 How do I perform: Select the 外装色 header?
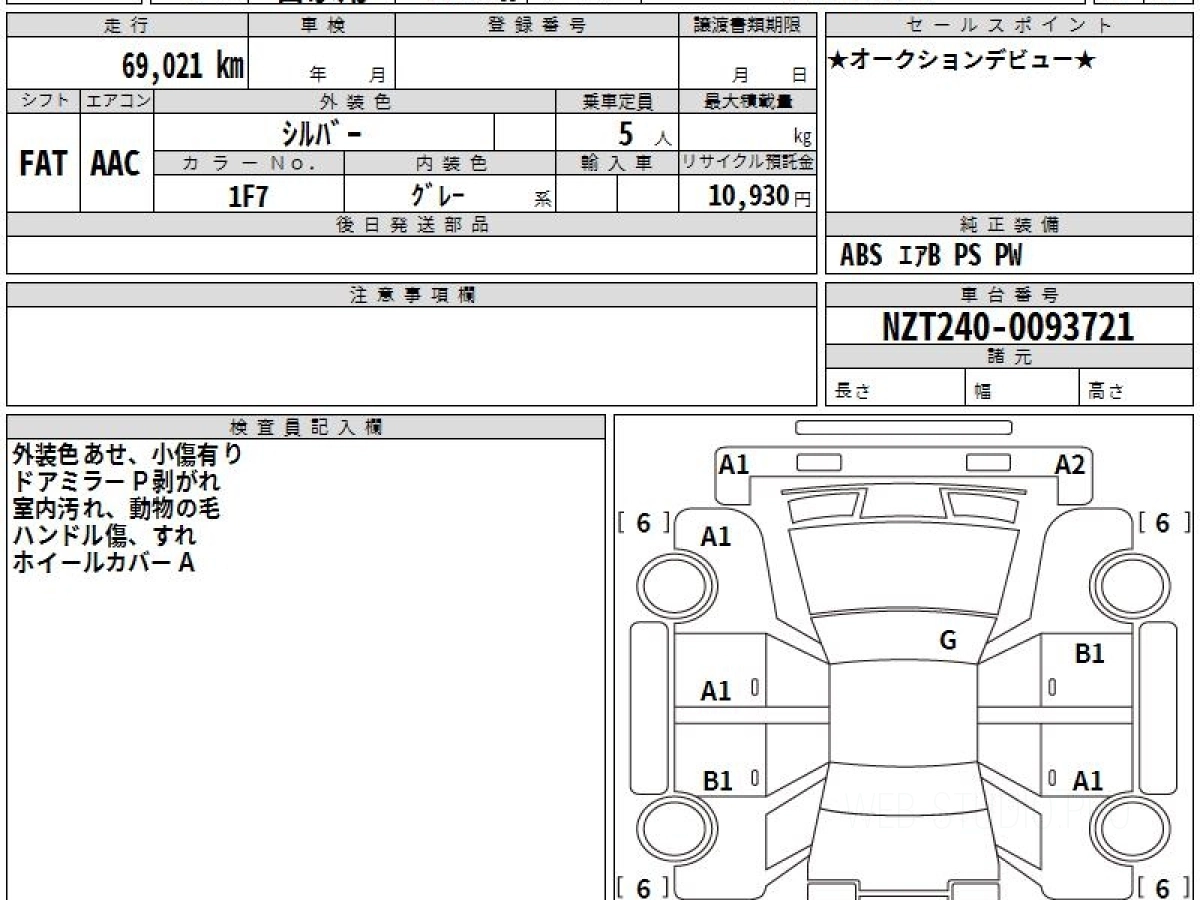(x=355, y=101)
